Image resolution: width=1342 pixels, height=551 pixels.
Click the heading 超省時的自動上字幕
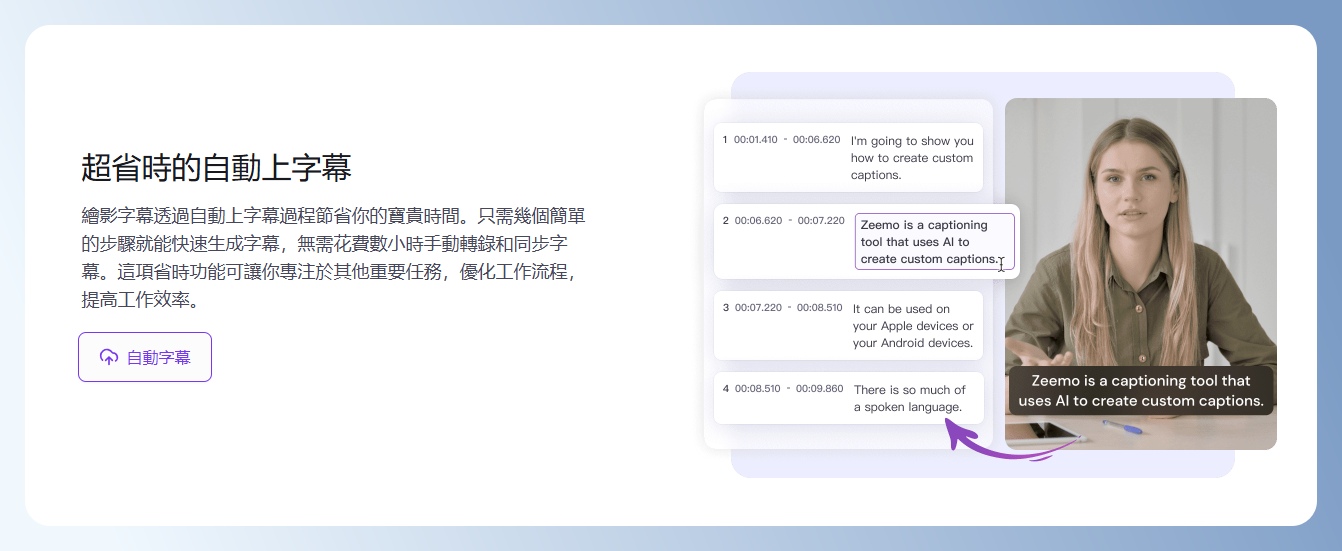(x=216, y=168)
